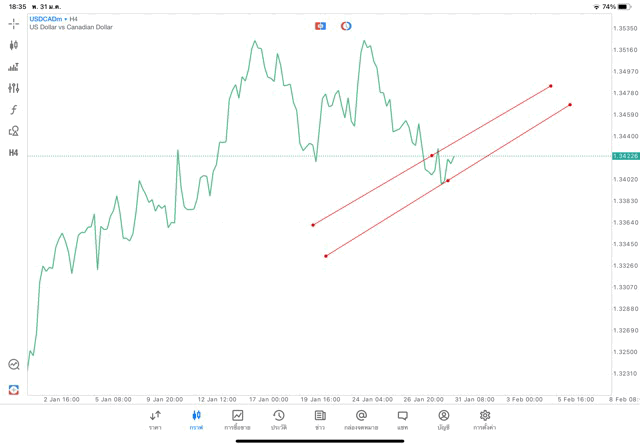
Task: Select the upper red trendline endpoint handle
Action: (x=551, y=86)
